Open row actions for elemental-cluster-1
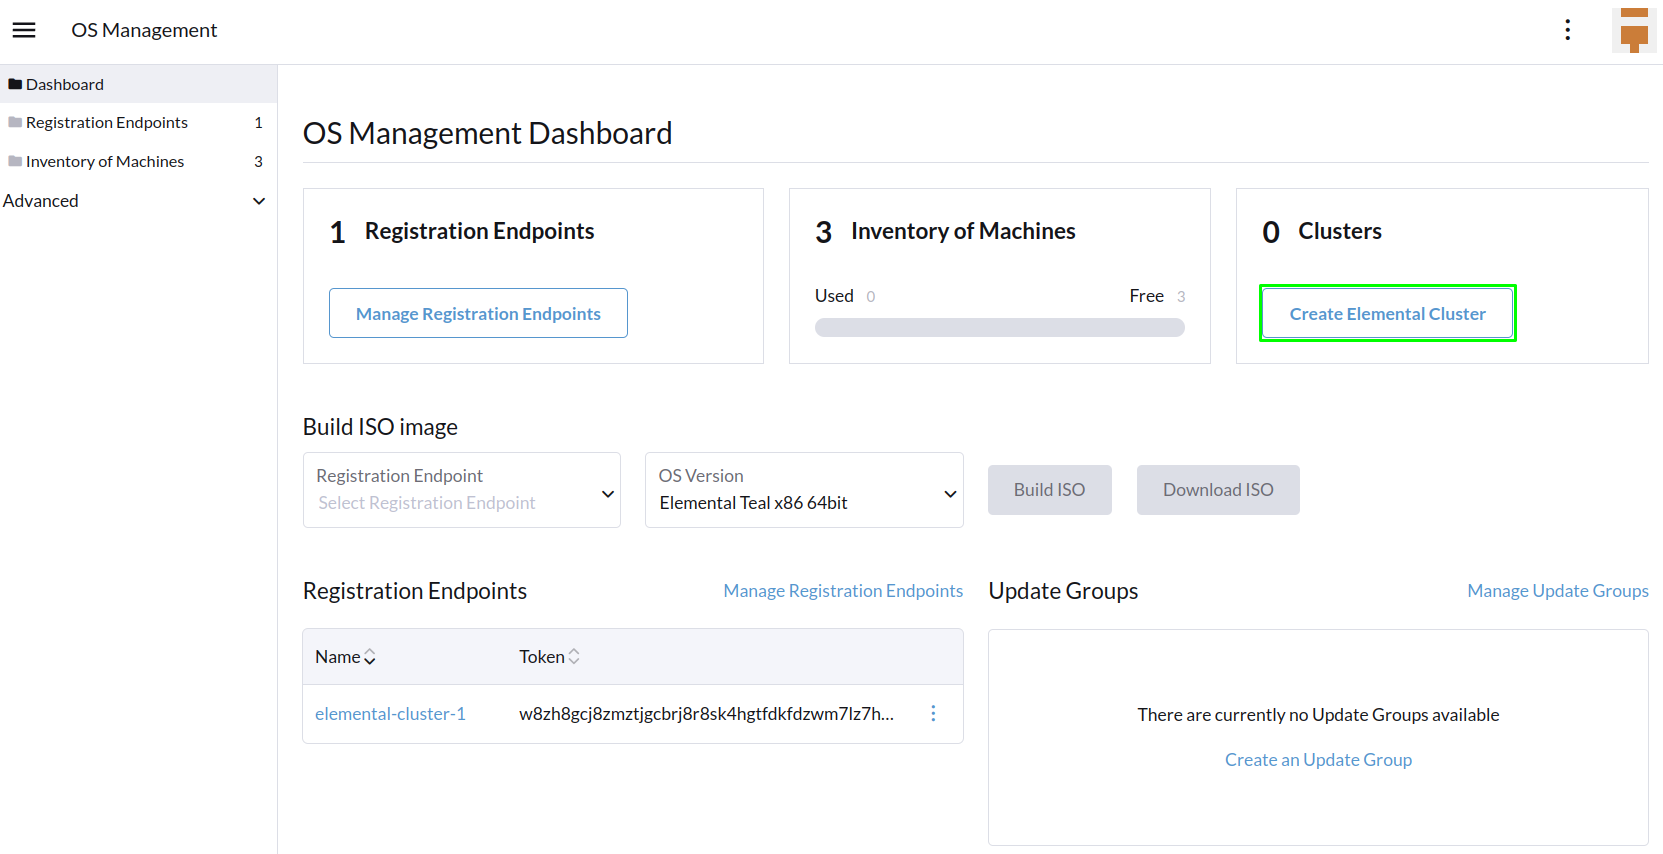The image size is (1663, 854). click(933, 713)
